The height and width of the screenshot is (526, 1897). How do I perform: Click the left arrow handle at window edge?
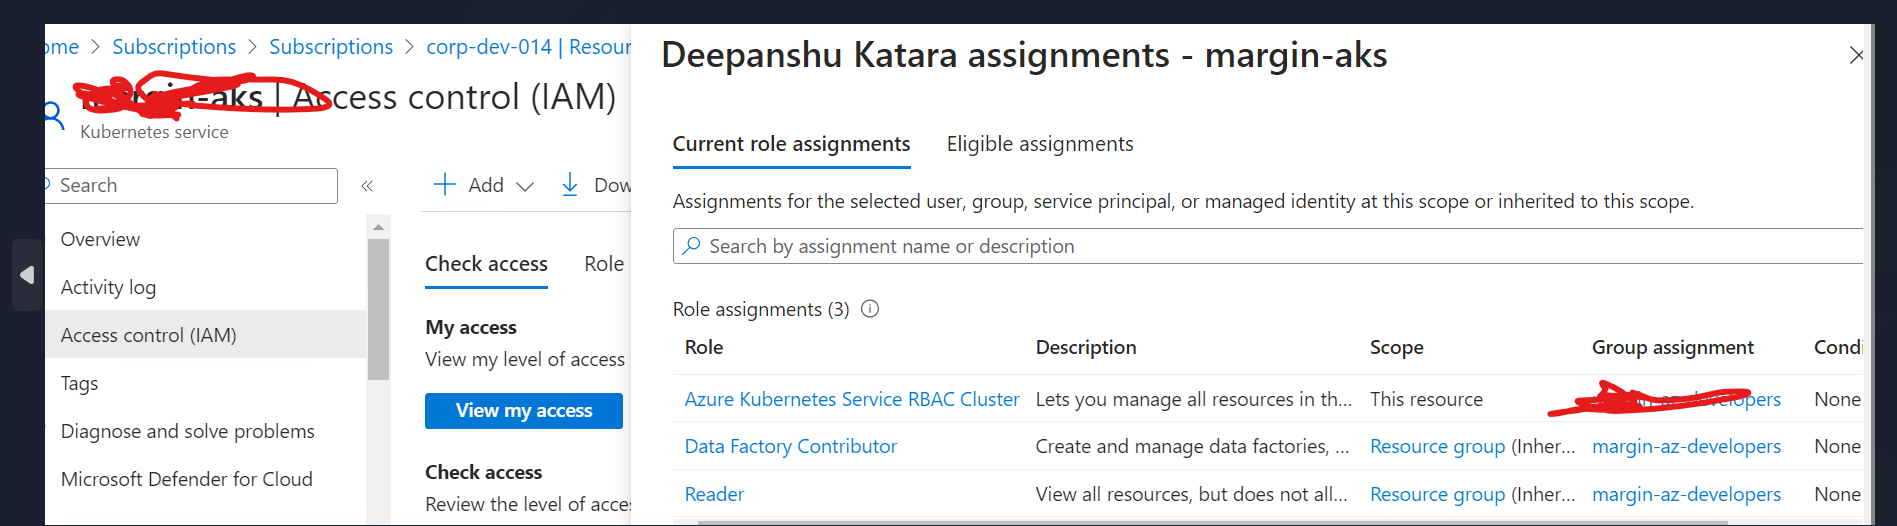(x=27, y=275)
